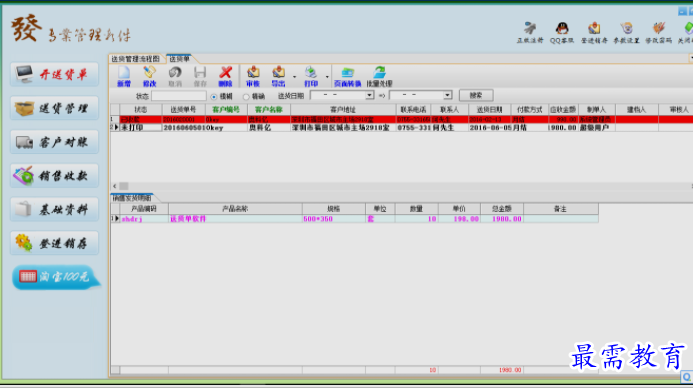Select the 未打印 status cell in row 2
693x388 pixels.
tap(141, 127)
